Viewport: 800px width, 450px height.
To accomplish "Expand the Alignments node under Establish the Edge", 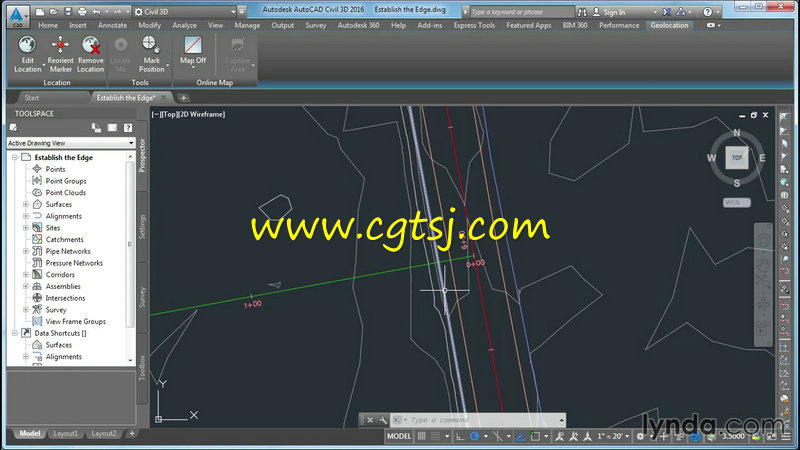I will pyautogui.click(x=26, y=216).
